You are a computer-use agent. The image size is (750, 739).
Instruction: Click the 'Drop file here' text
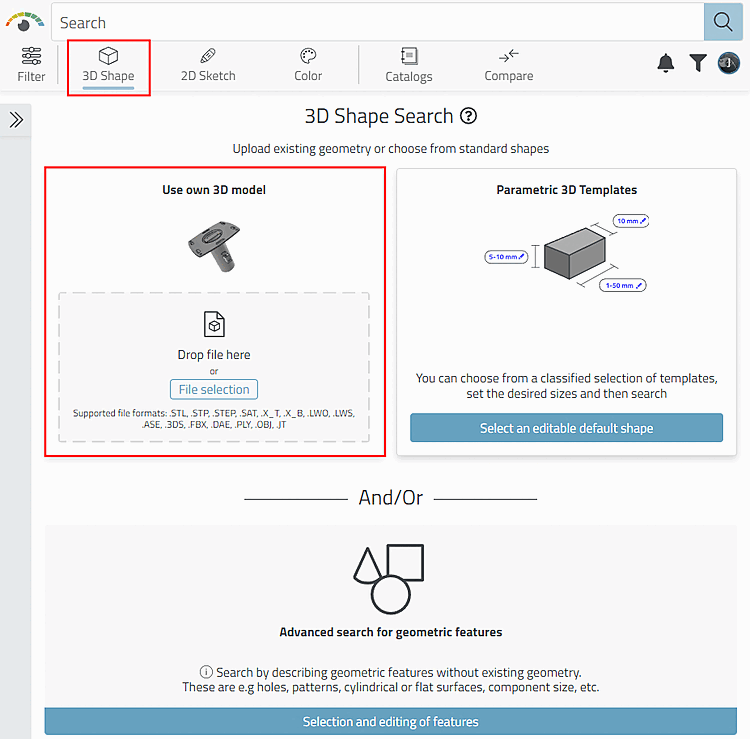(x=214, y=354)
